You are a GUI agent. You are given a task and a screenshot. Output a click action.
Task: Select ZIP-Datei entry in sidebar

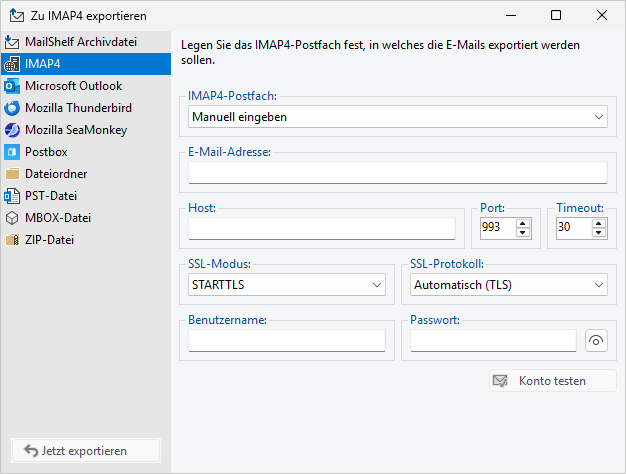click(x=50, y=240)
